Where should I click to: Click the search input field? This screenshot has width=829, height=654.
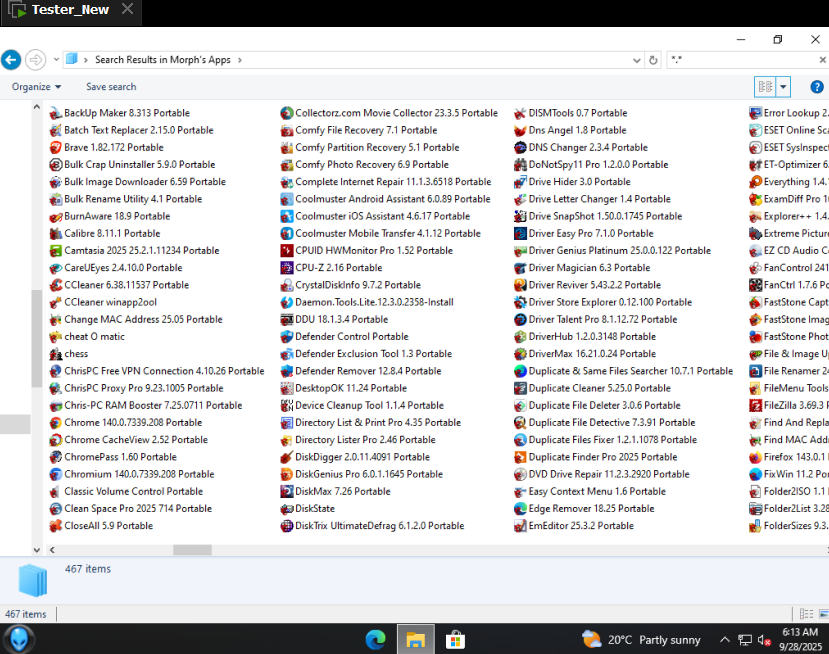[x=743, y=60]
